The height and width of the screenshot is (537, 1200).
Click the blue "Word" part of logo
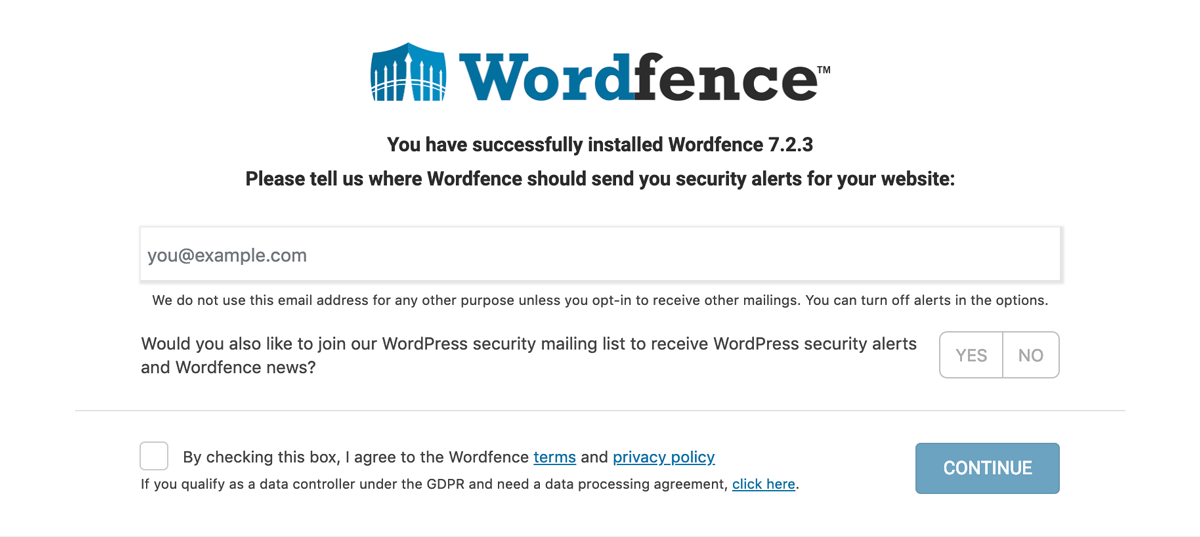(x=546, y=77)
